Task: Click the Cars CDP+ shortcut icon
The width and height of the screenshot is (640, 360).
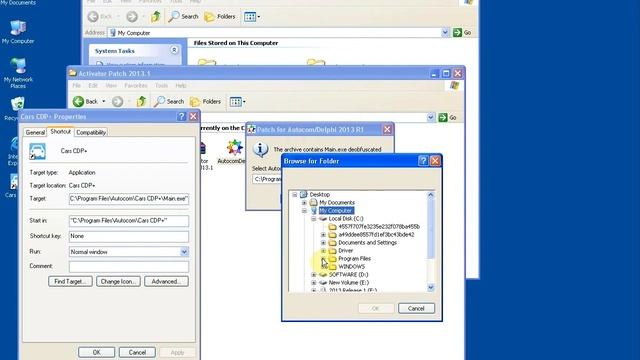Action: click(x=38, y=151)
